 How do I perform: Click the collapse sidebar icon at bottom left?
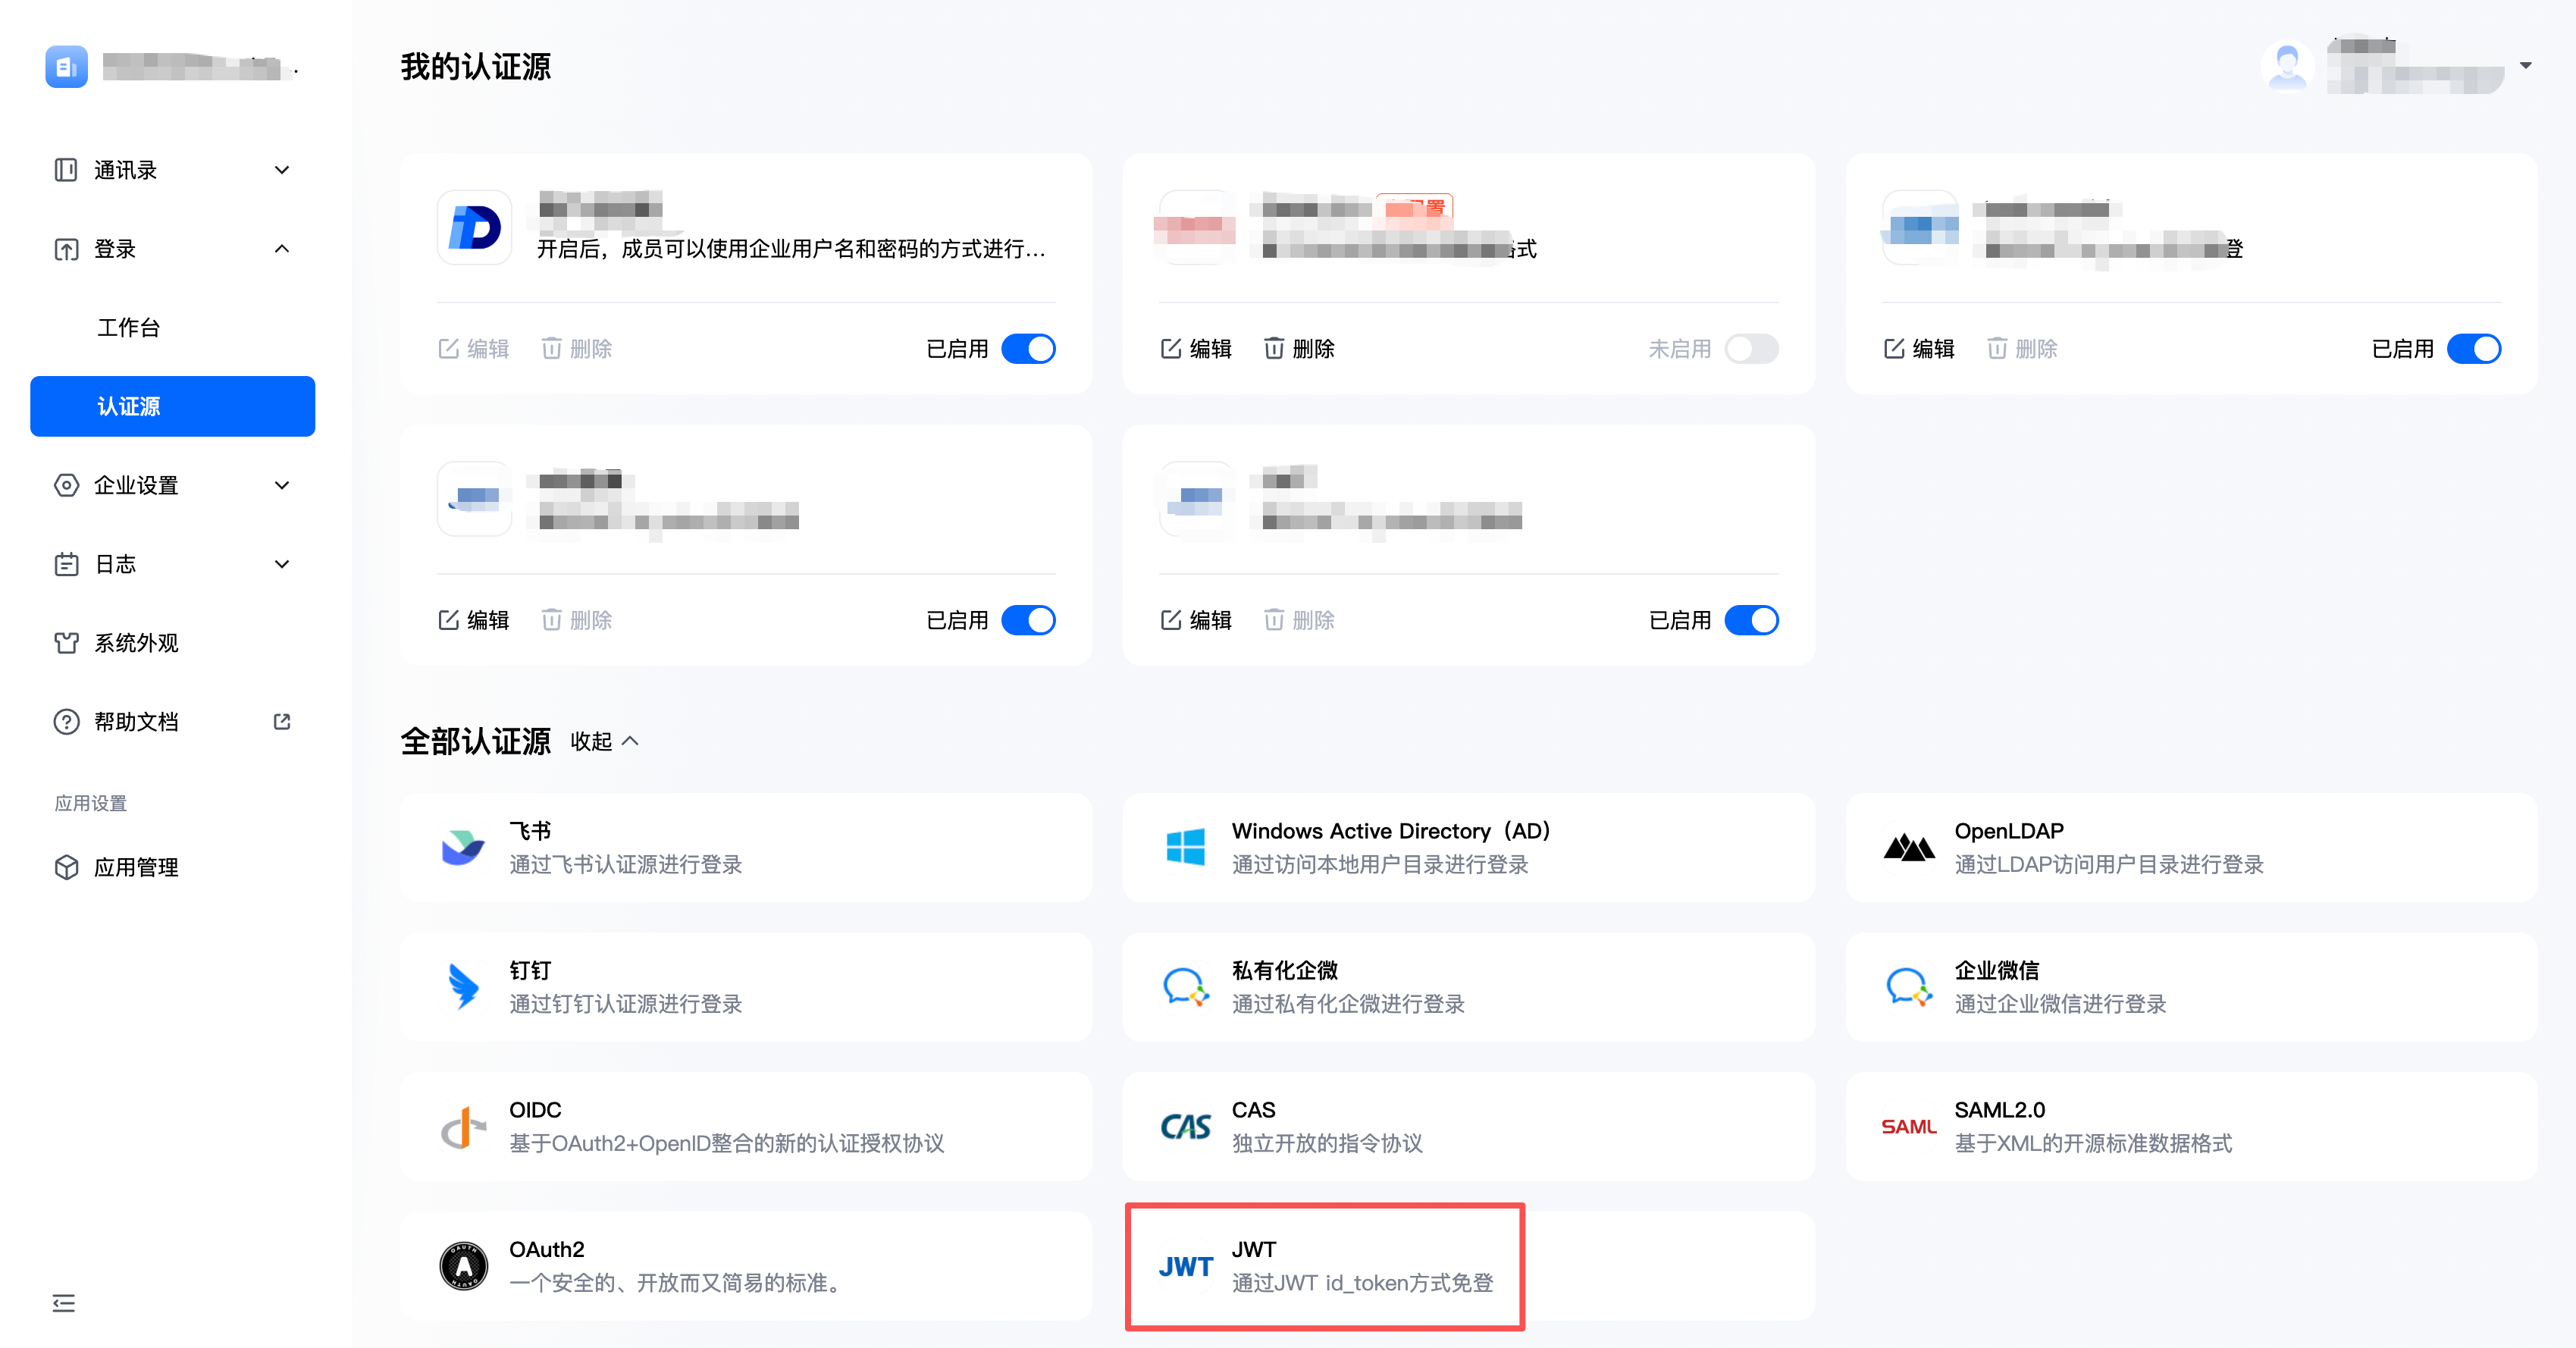pyautogui.click(x=64, y=1302)
